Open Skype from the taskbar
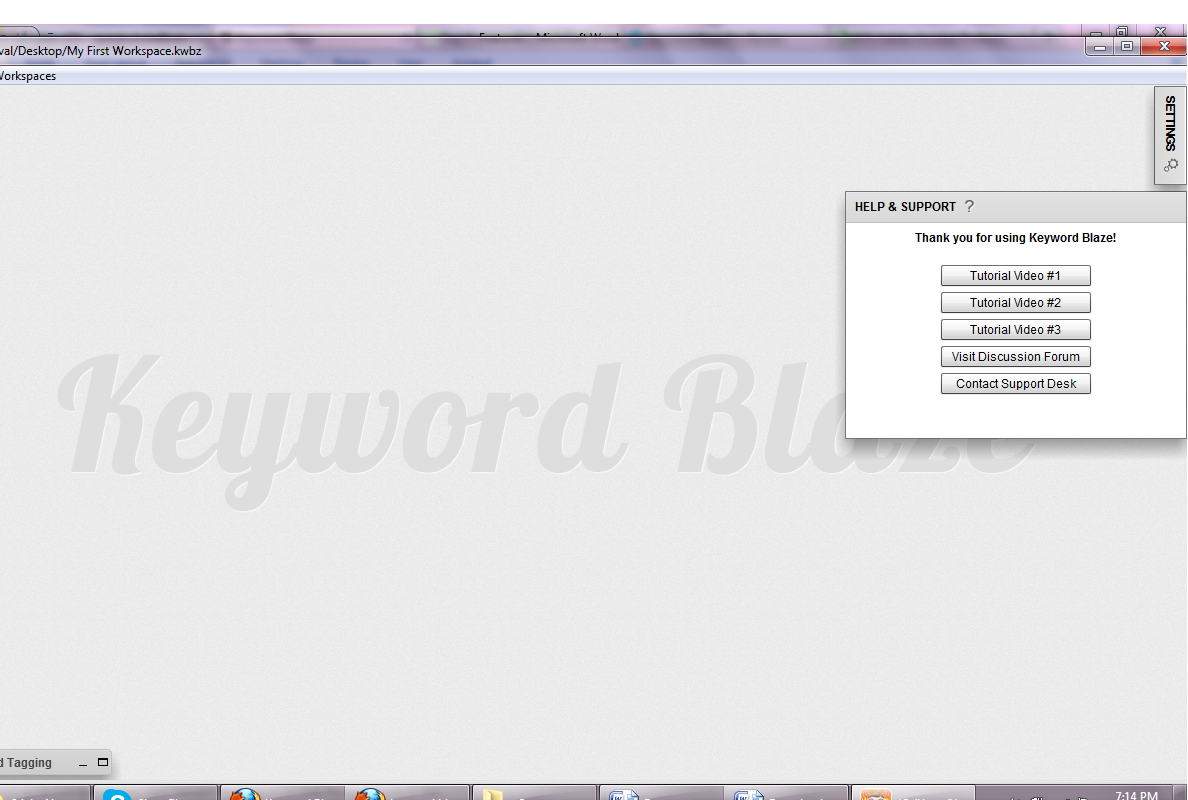 [x=155, y=792]
